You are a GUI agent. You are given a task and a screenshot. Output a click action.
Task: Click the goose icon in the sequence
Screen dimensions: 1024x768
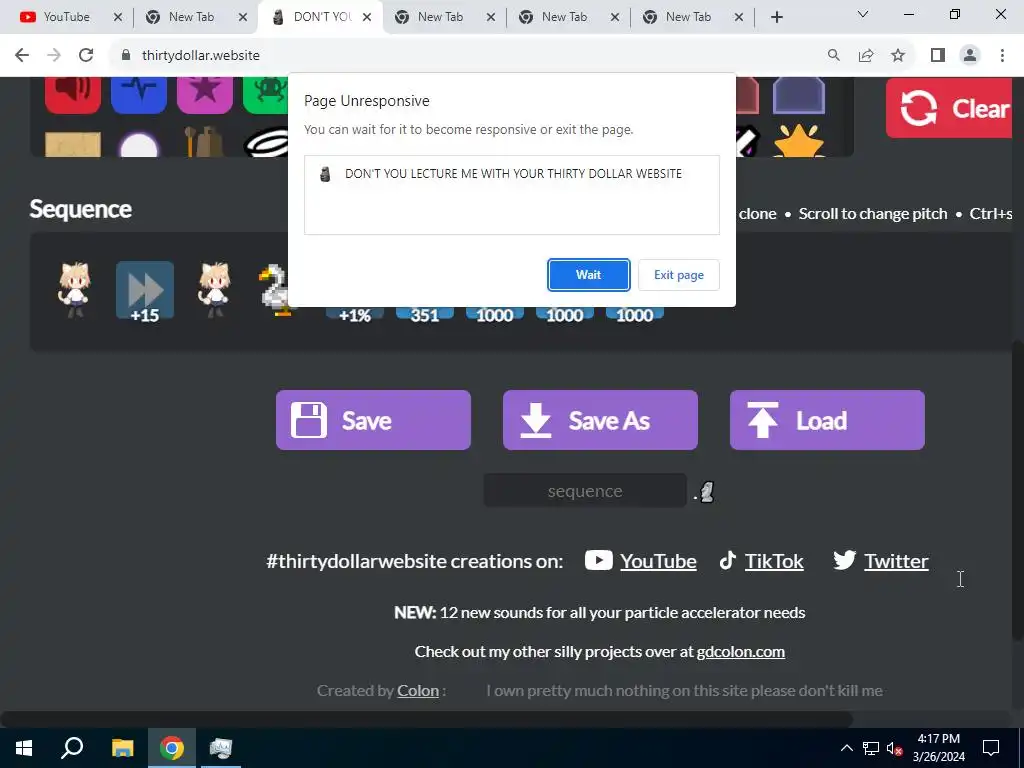coord(274,290)
